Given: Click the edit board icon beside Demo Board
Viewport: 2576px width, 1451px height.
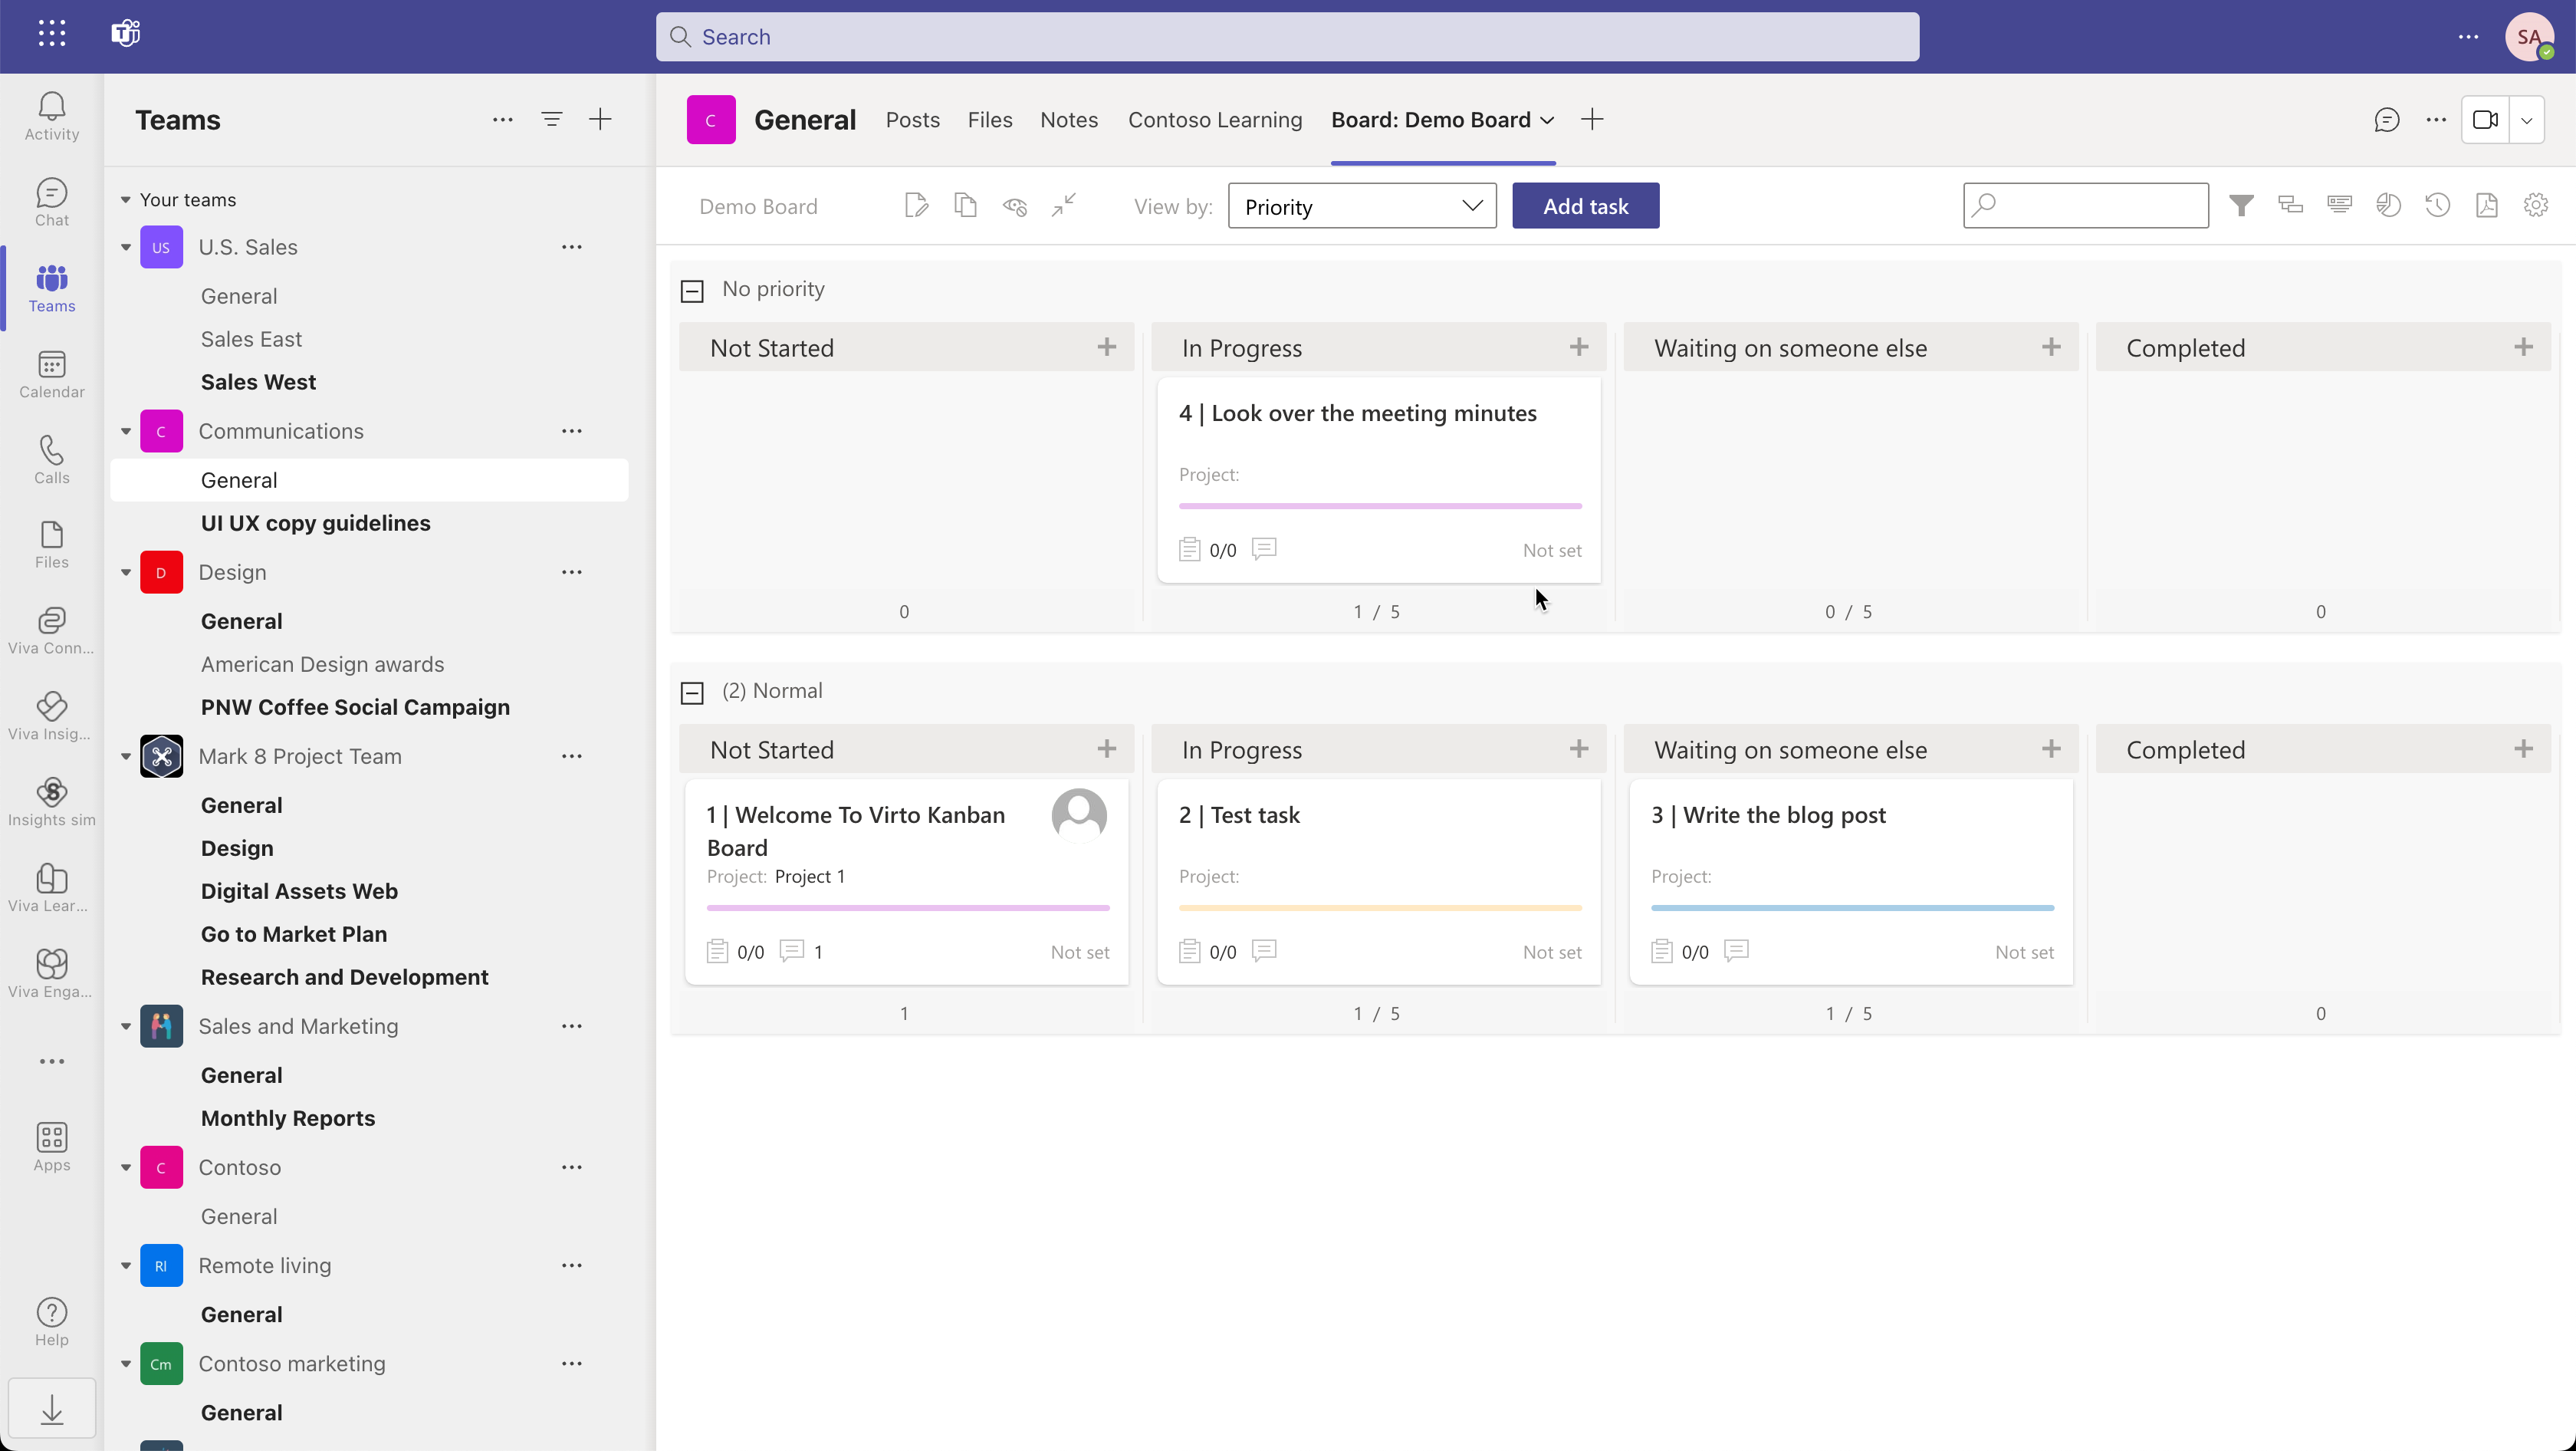Looking at the screenshot, I should coord(916,206).
